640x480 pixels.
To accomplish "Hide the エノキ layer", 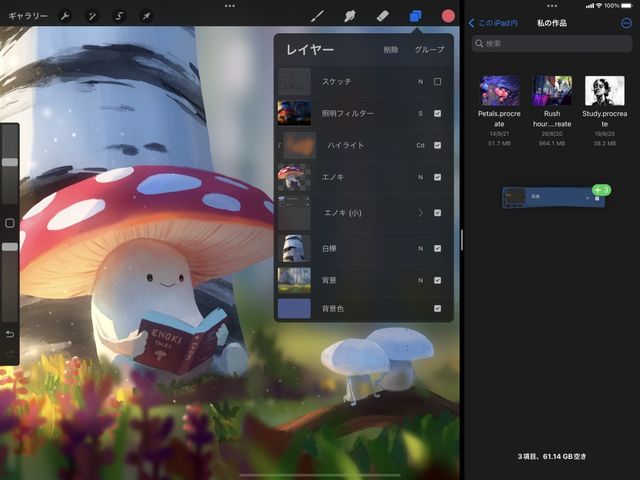I will coord(437,177).
